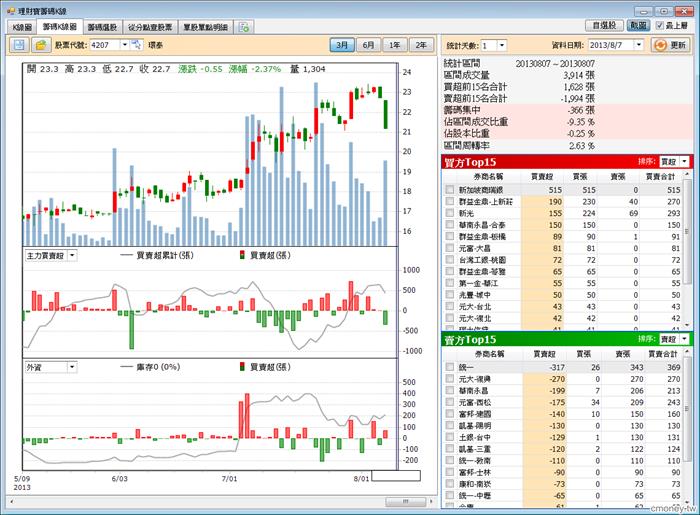Switch to the 從分點查股票 tab
700x515 pixels.
pyautogui.click(x=150, y=27)
